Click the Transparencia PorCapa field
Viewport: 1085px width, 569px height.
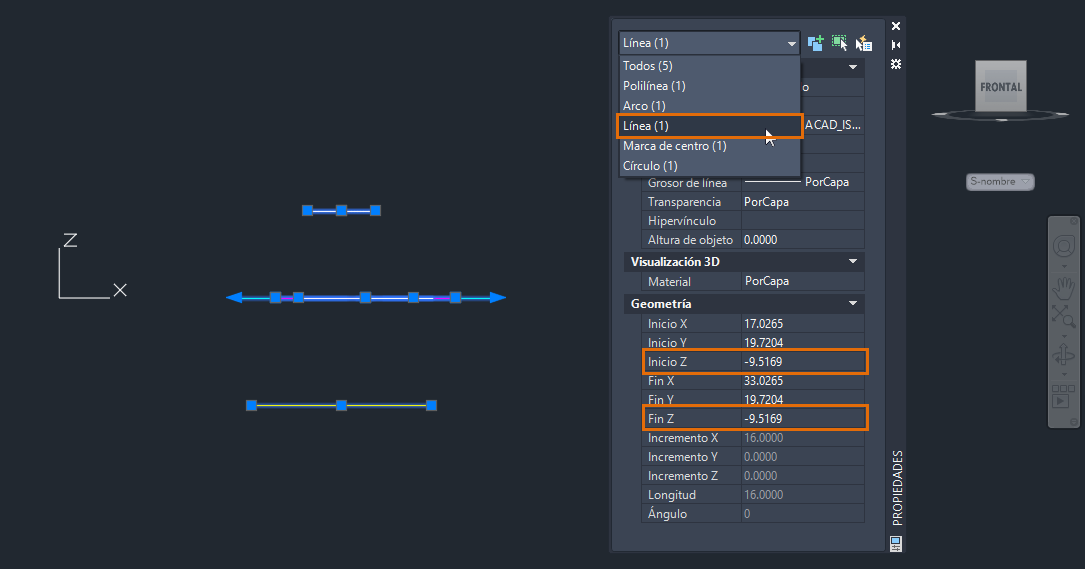point(803,202)
